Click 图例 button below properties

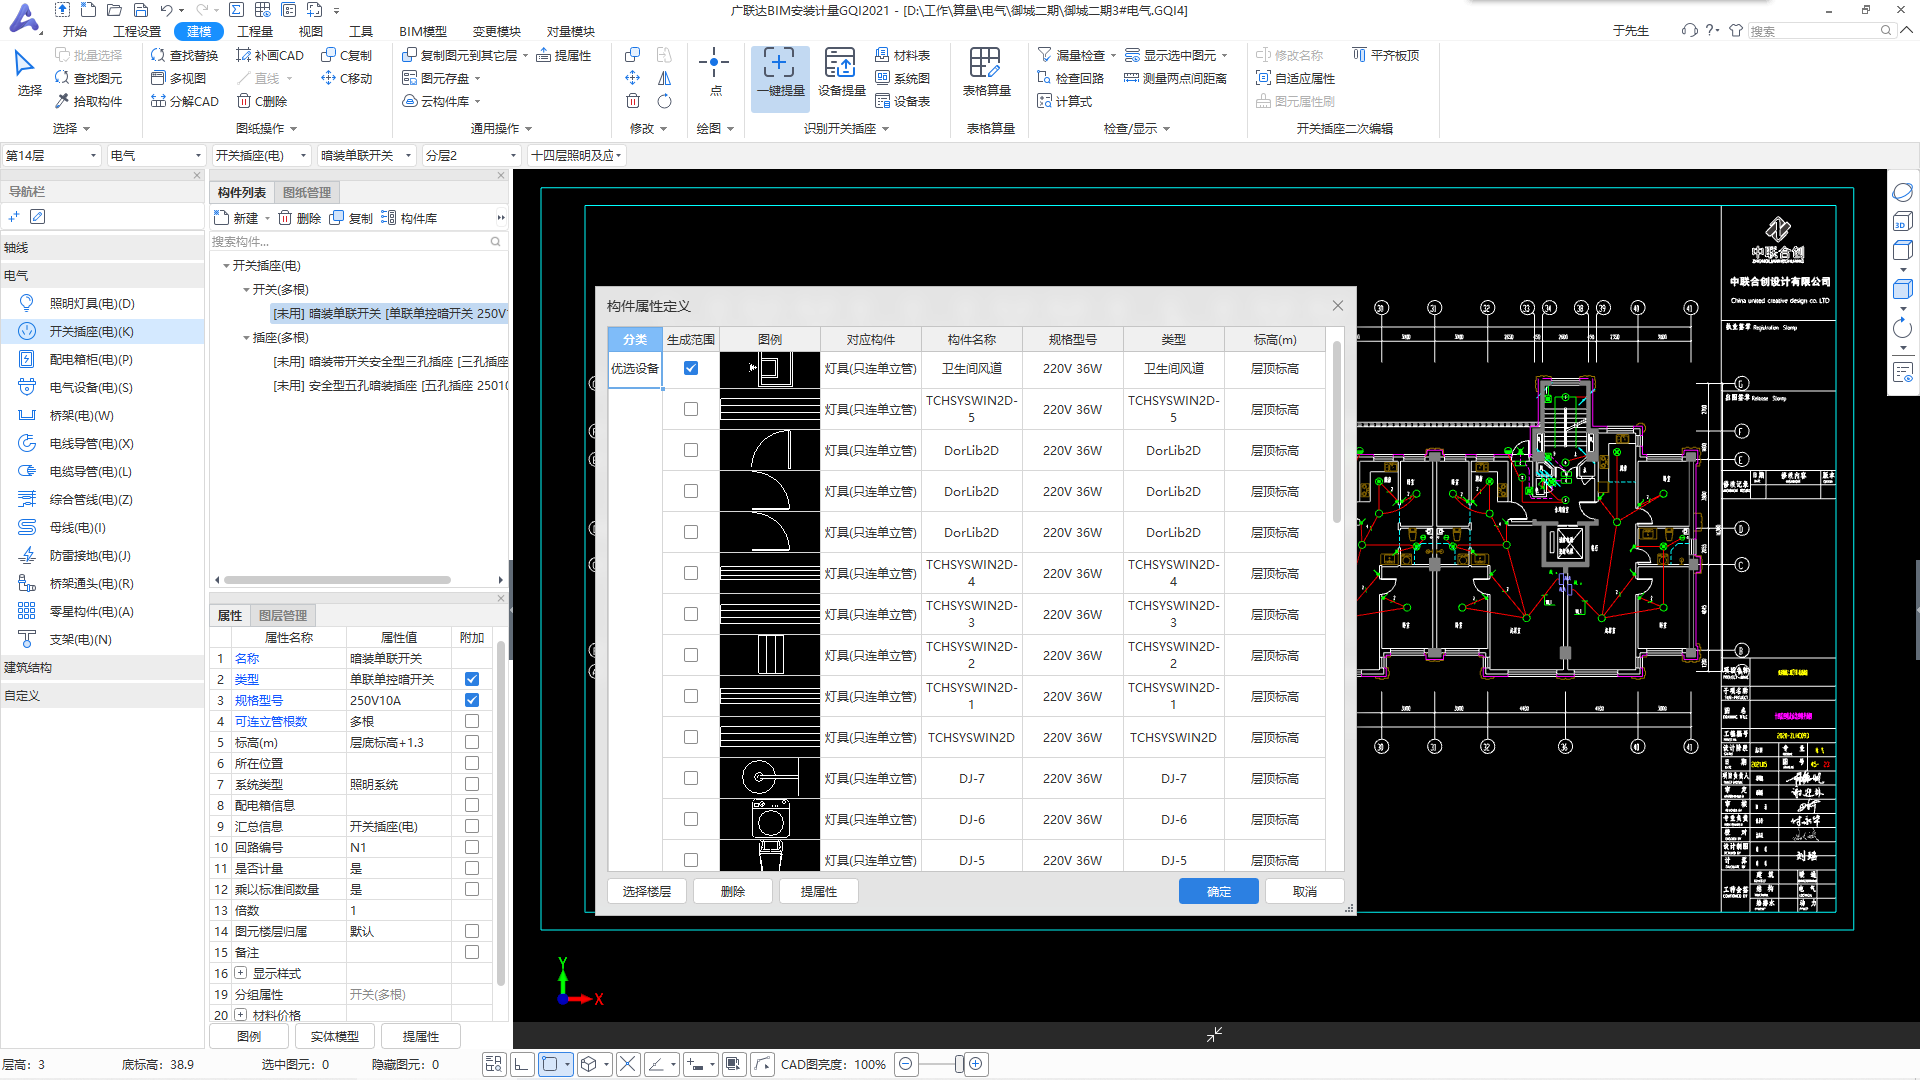coord(249,1036)
